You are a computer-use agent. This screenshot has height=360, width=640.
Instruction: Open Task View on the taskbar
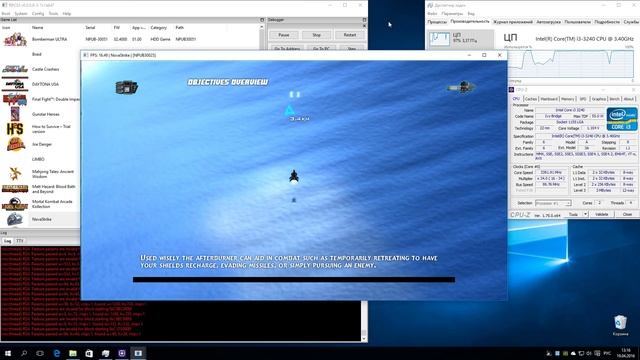[40, 353]
